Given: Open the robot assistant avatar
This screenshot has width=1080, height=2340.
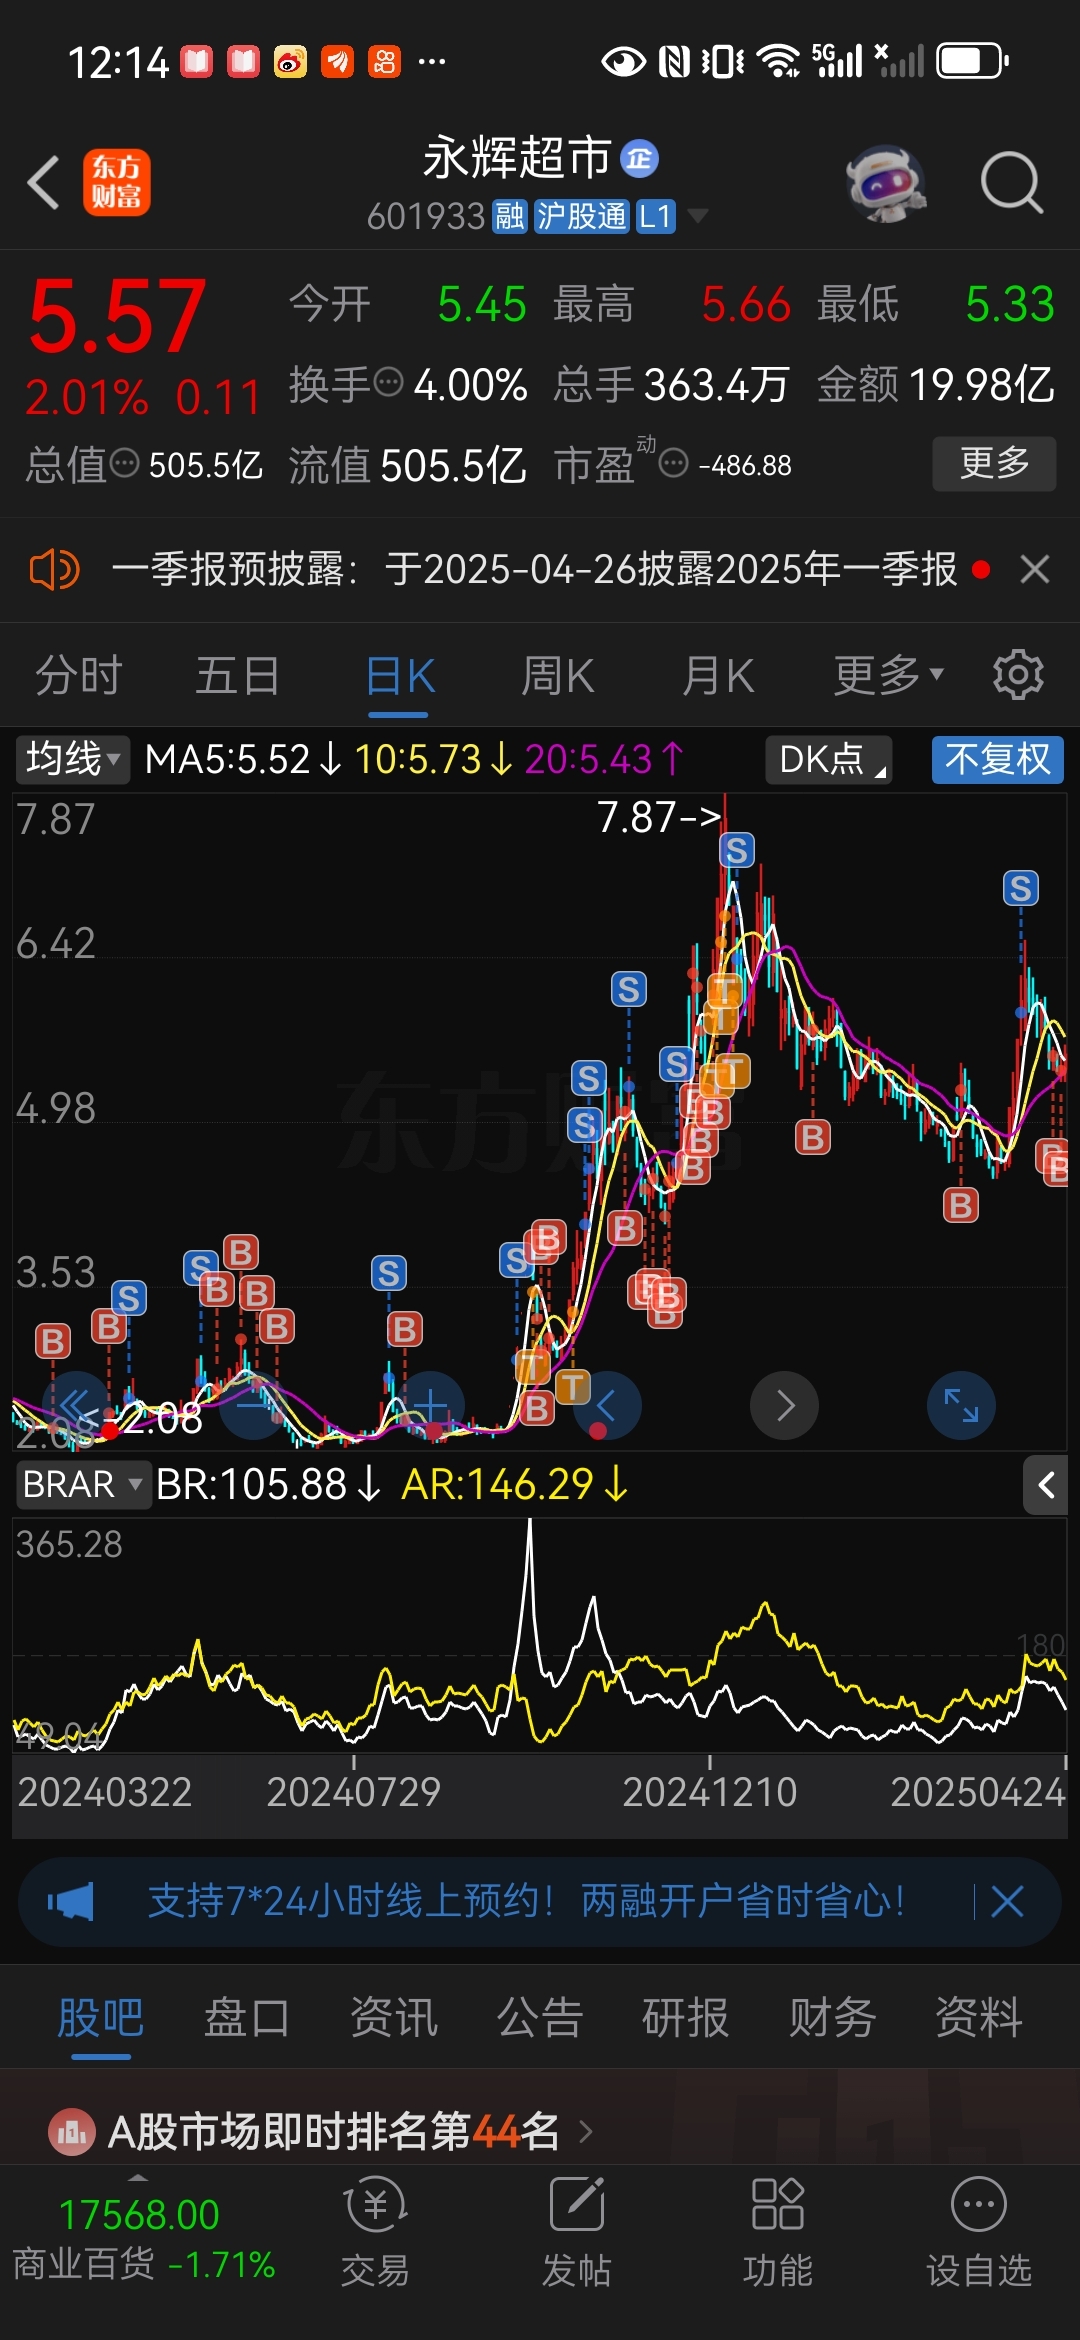Looking at the screenshot, I should coord(886,183).
